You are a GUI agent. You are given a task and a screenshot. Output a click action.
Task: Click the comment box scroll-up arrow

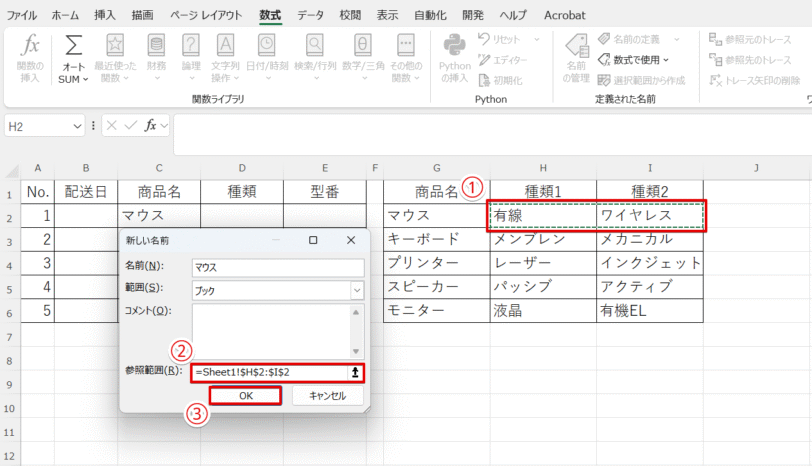pos(356,312)
